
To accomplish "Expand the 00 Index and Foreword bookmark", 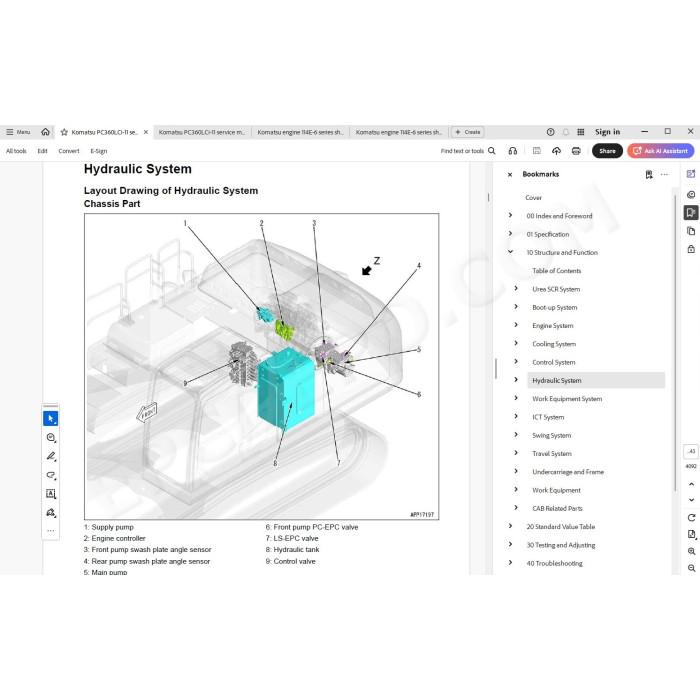I will (510, 215).
